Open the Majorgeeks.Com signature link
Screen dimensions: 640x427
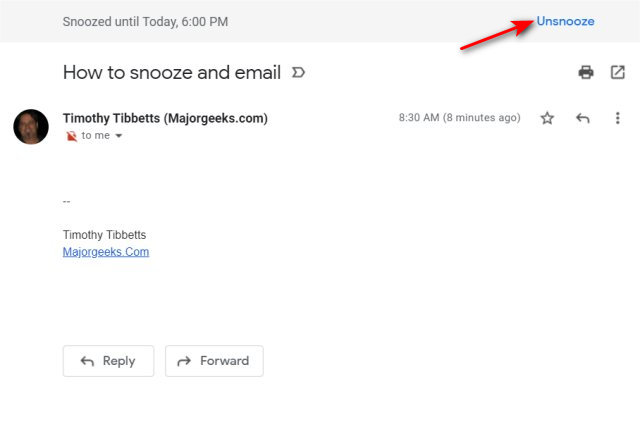[106, 251]
